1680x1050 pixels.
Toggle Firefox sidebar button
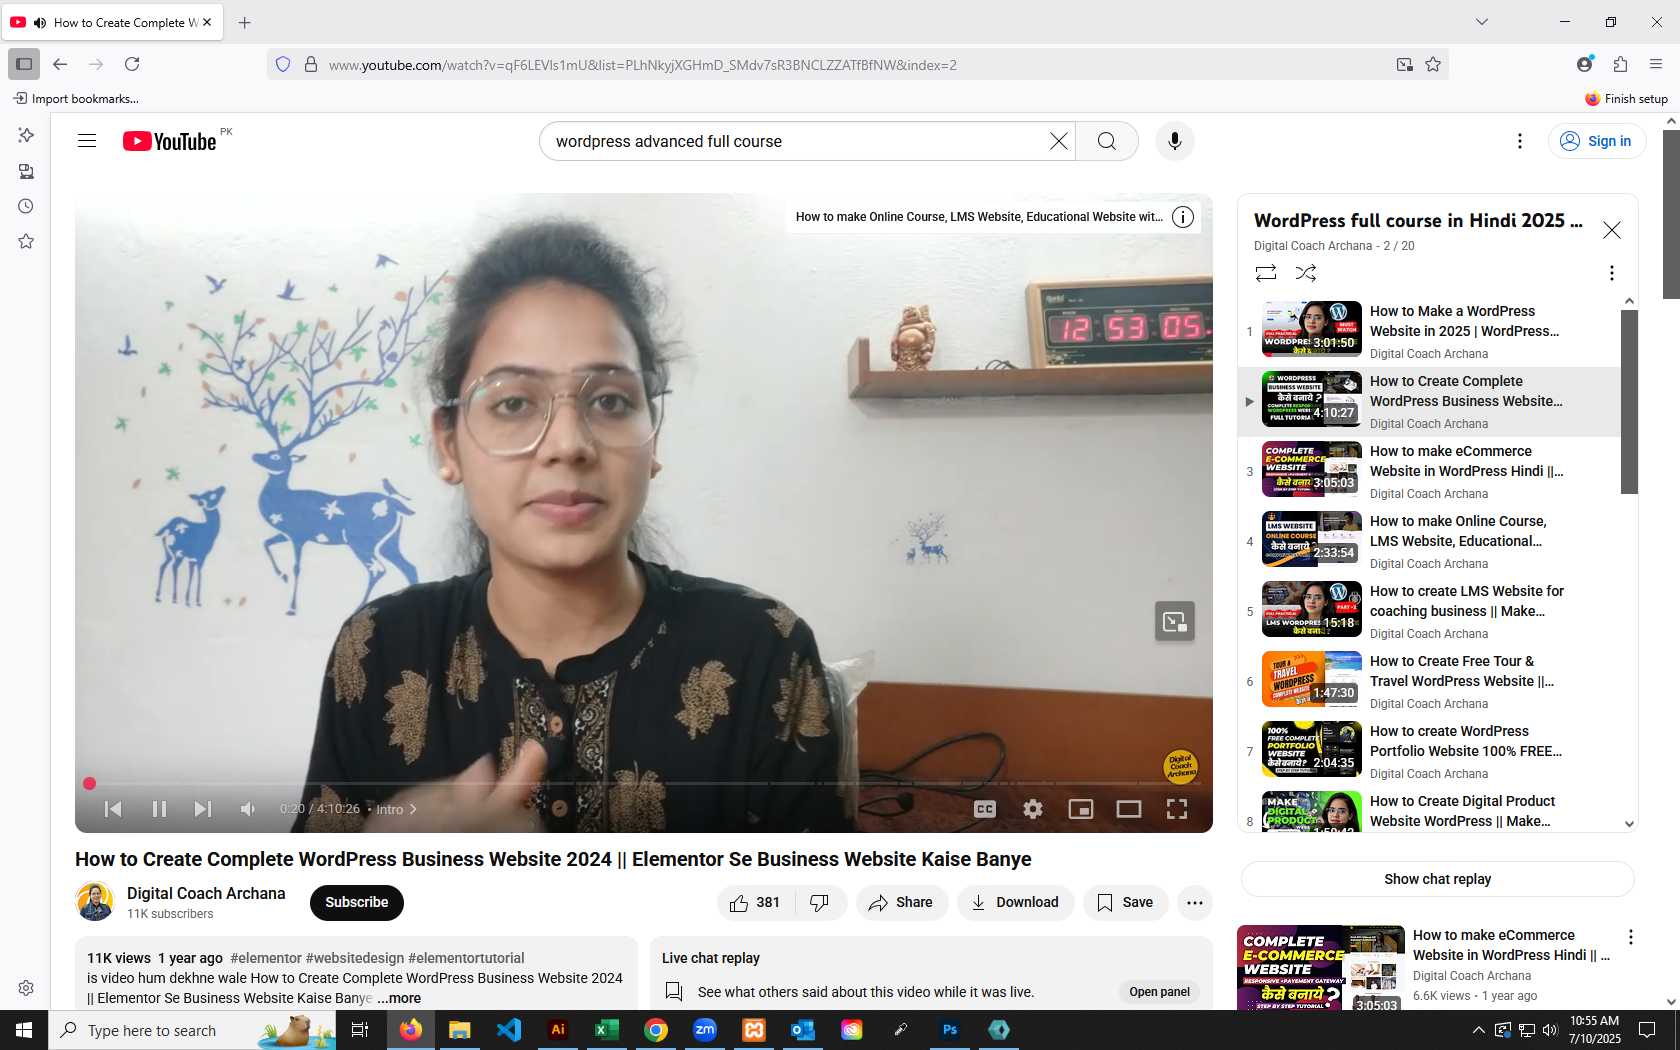pyautogui.click(x=24, y=64)
